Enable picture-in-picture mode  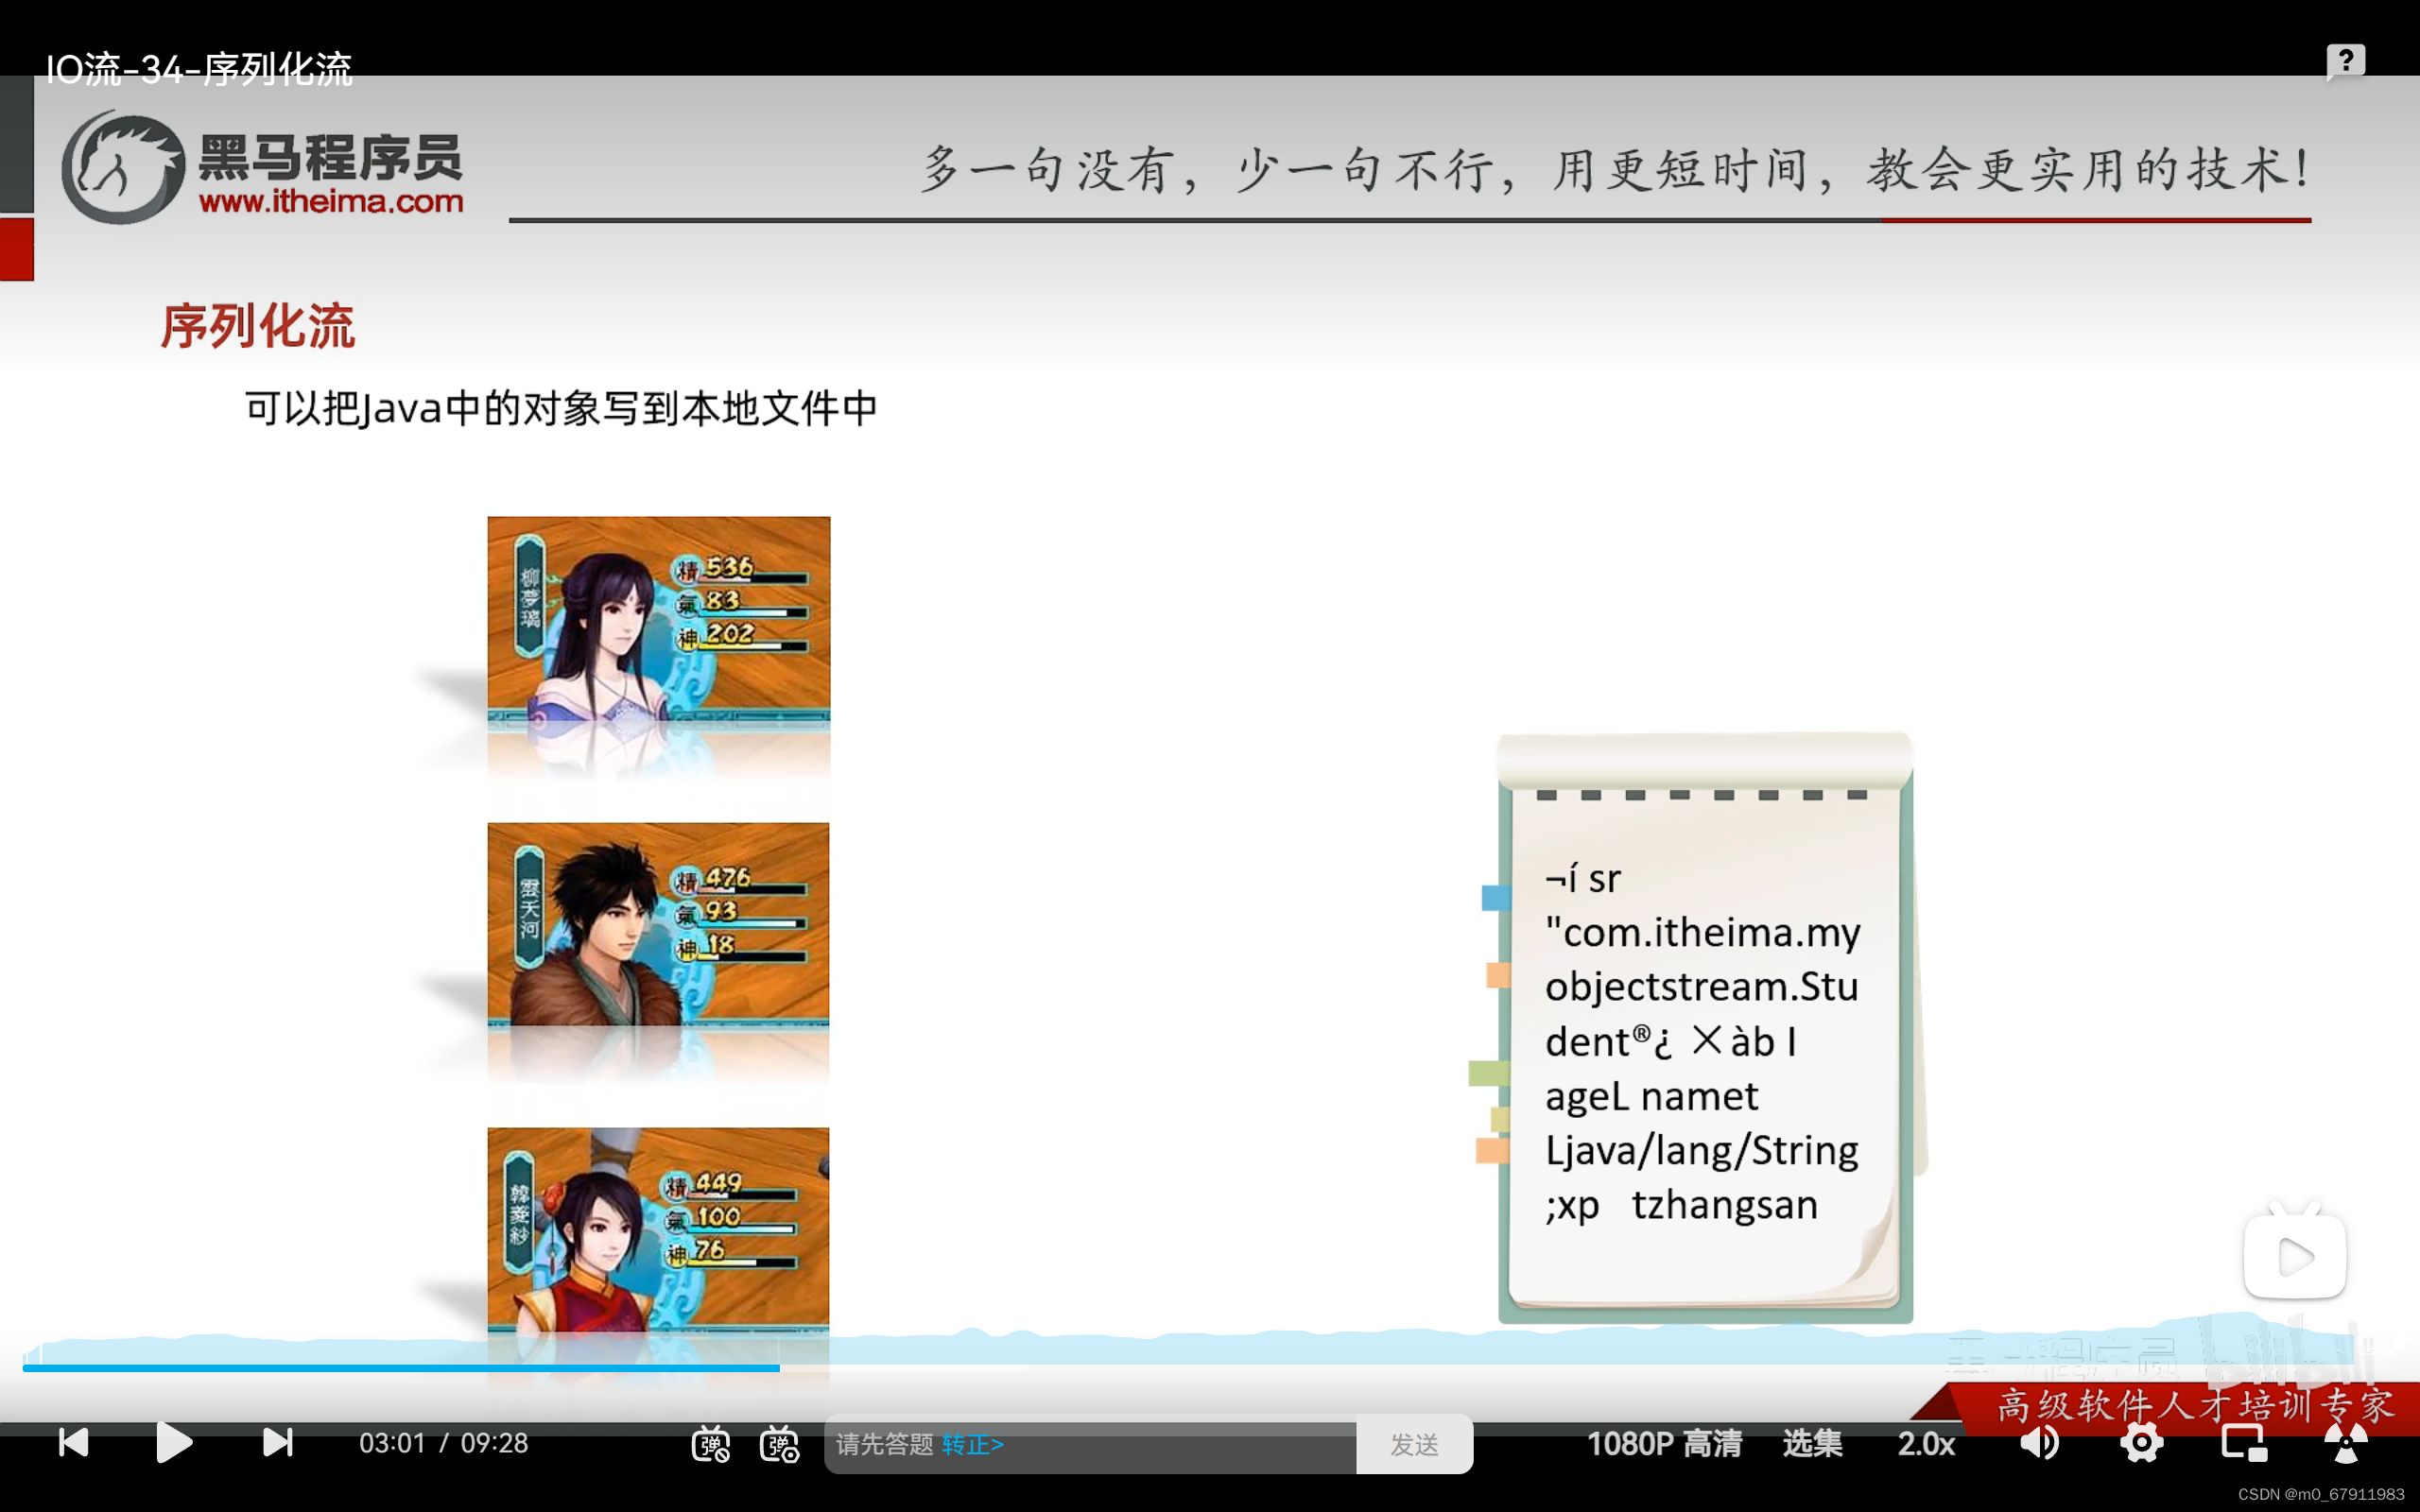(x=2243, y=1443)
